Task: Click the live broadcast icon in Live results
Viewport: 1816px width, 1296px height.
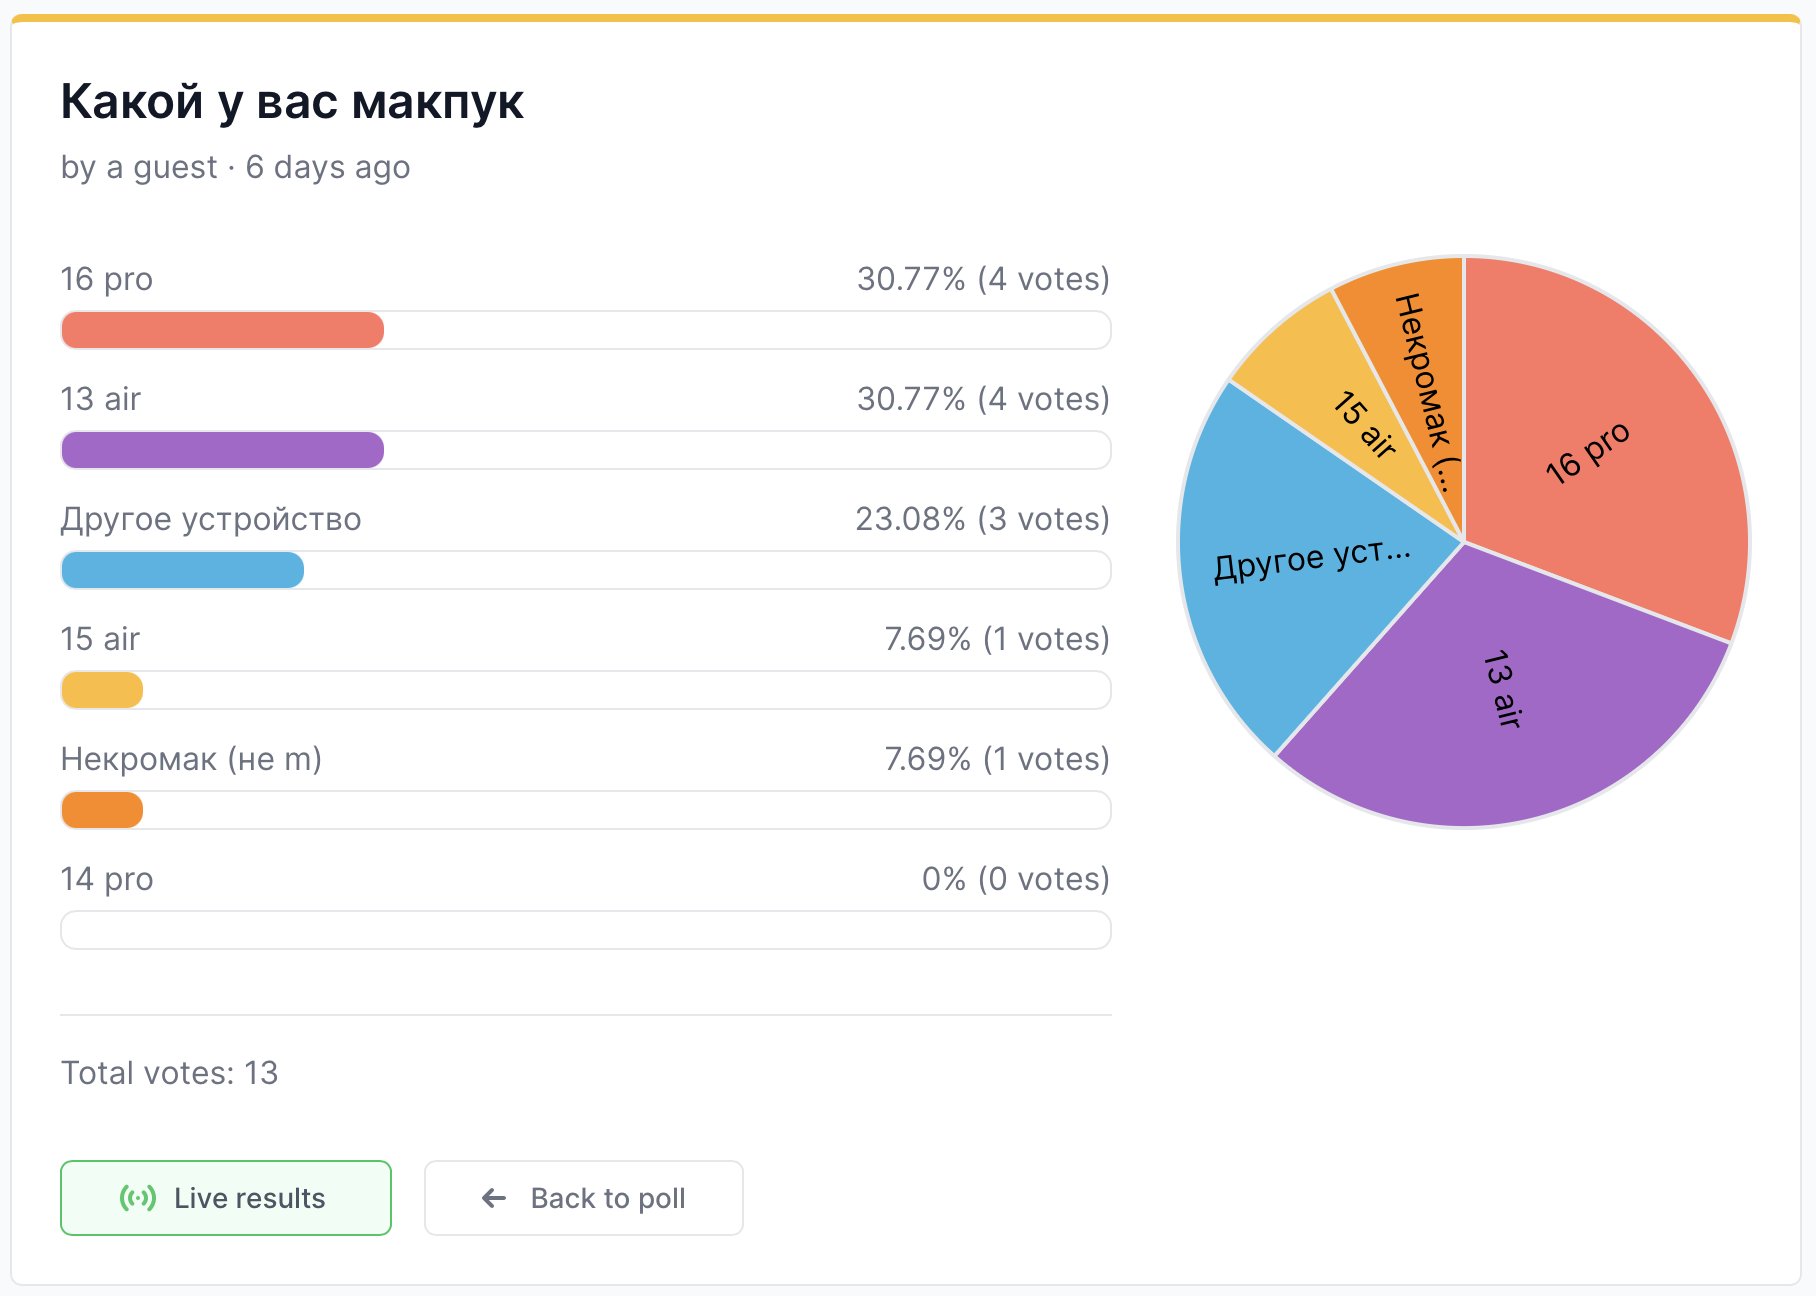Action: (138, 1198)
